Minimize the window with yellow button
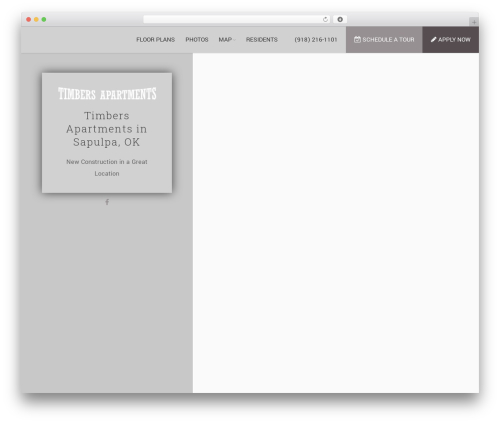Image resolution: width=500 pixels, height=423 pixels. coord(36,19)
